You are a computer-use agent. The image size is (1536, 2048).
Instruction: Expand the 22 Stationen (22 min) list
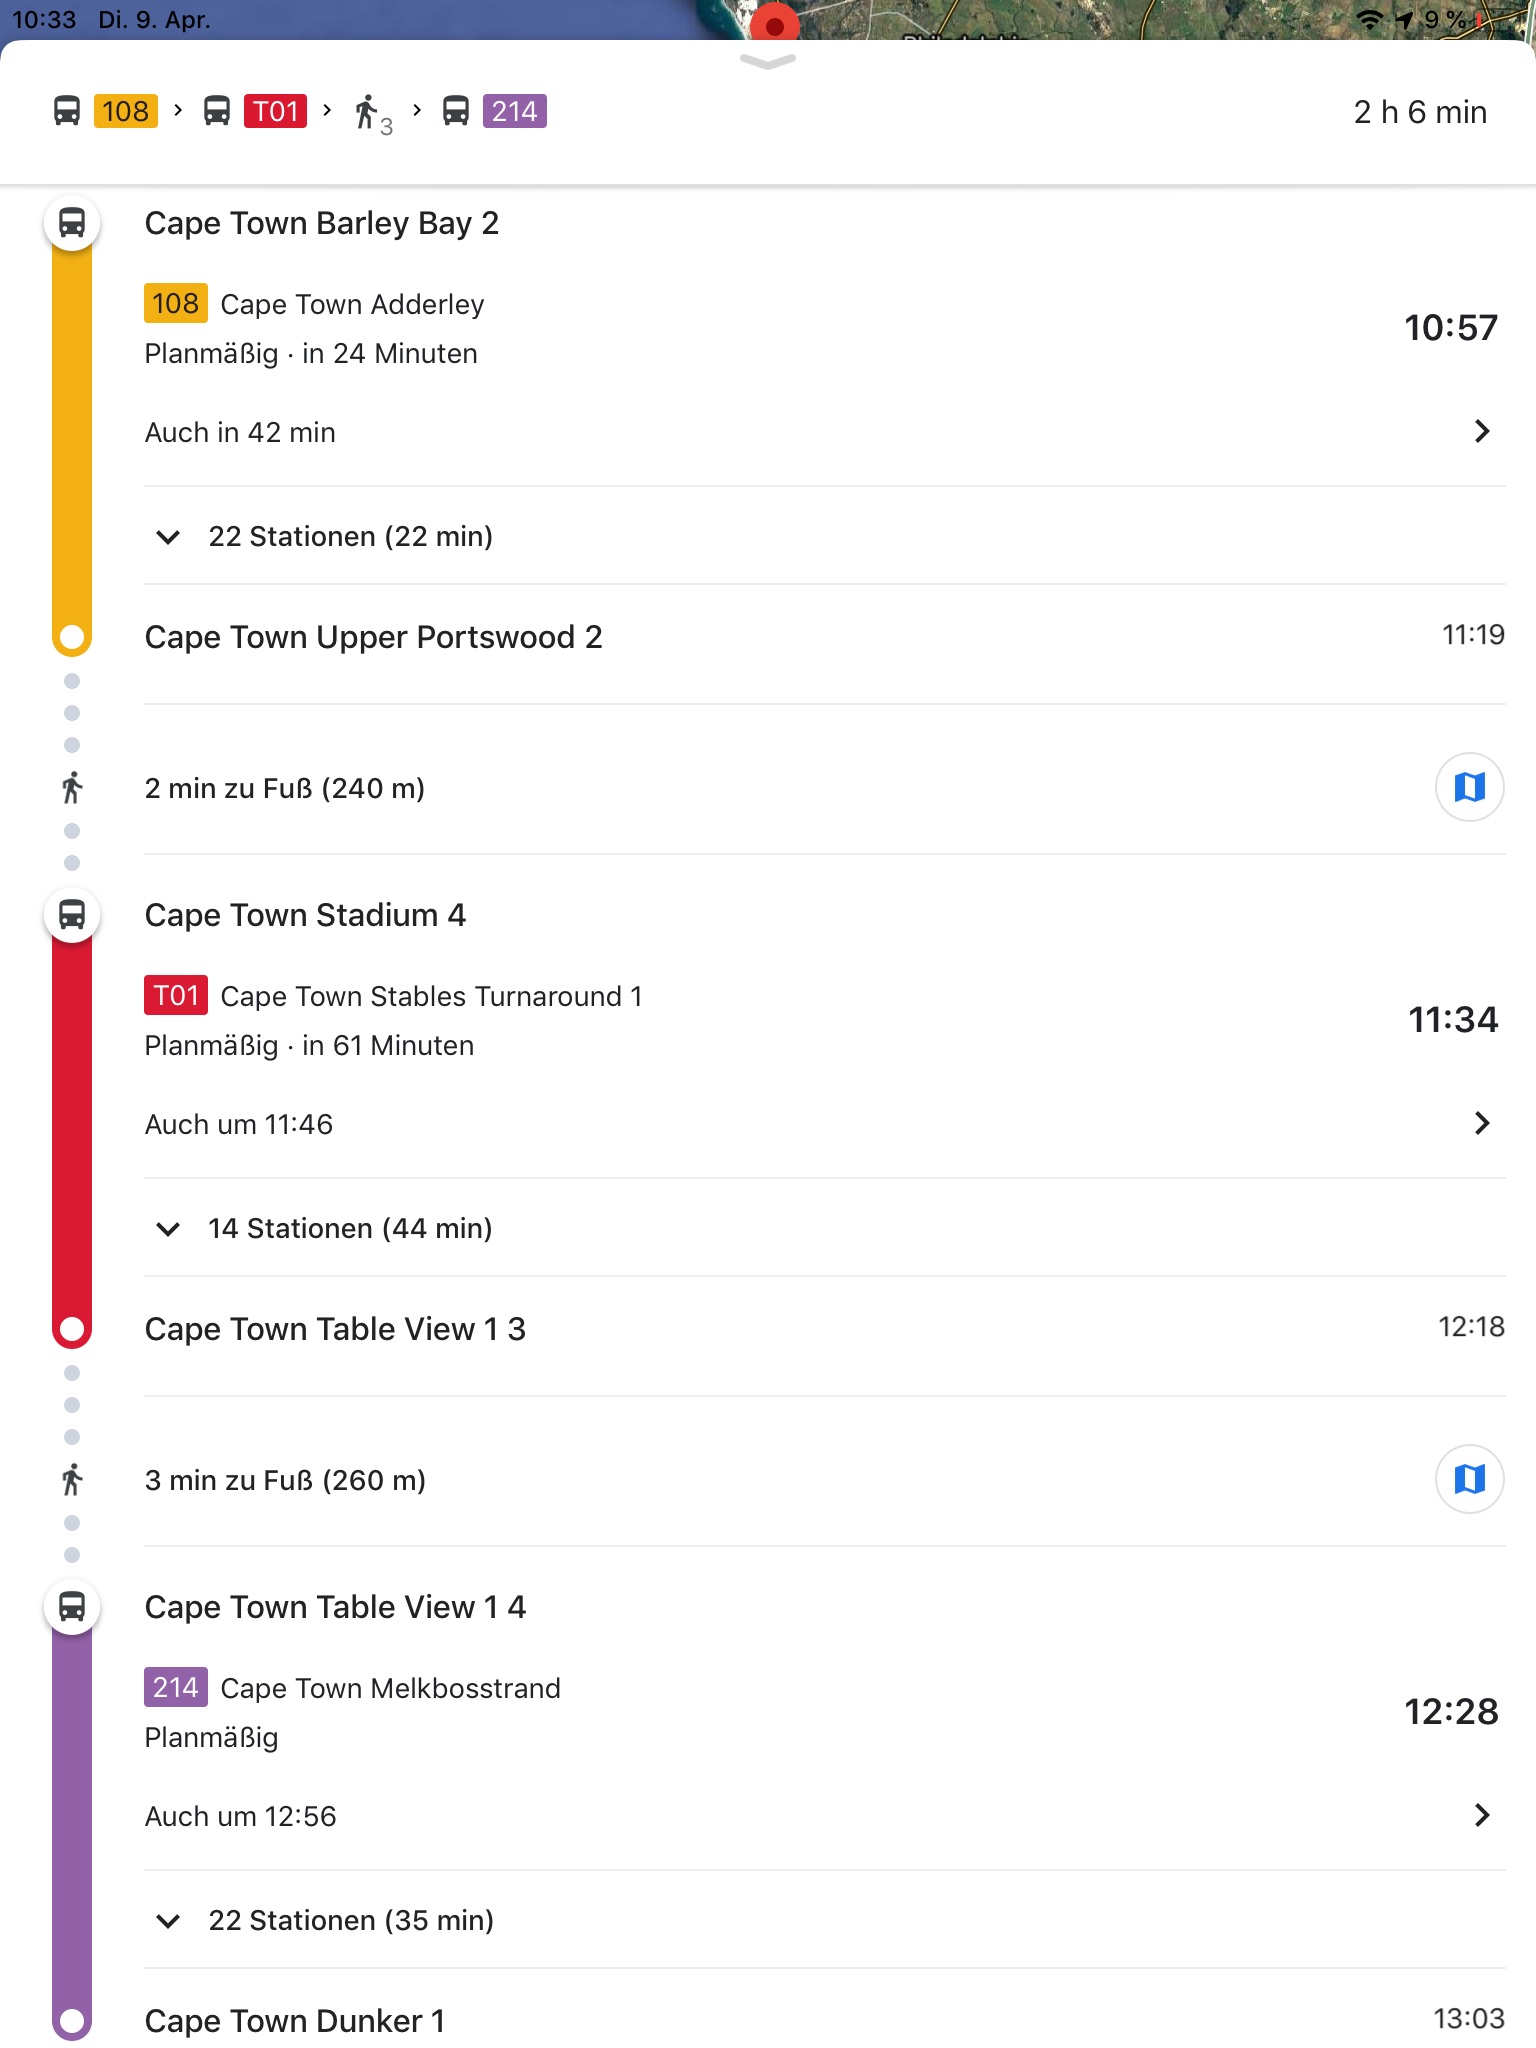click(169, 537)
